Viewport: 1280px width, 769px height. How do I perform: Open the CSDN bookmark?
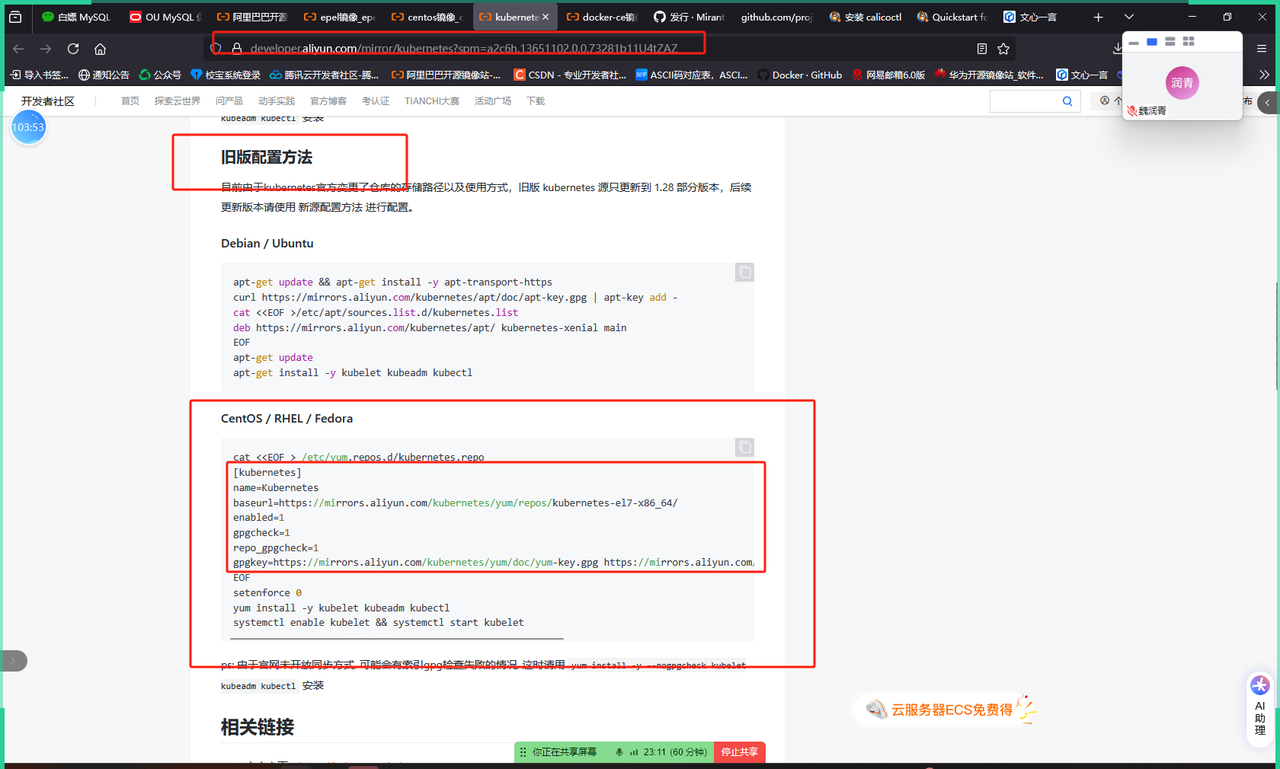click(x=570, y=75)
